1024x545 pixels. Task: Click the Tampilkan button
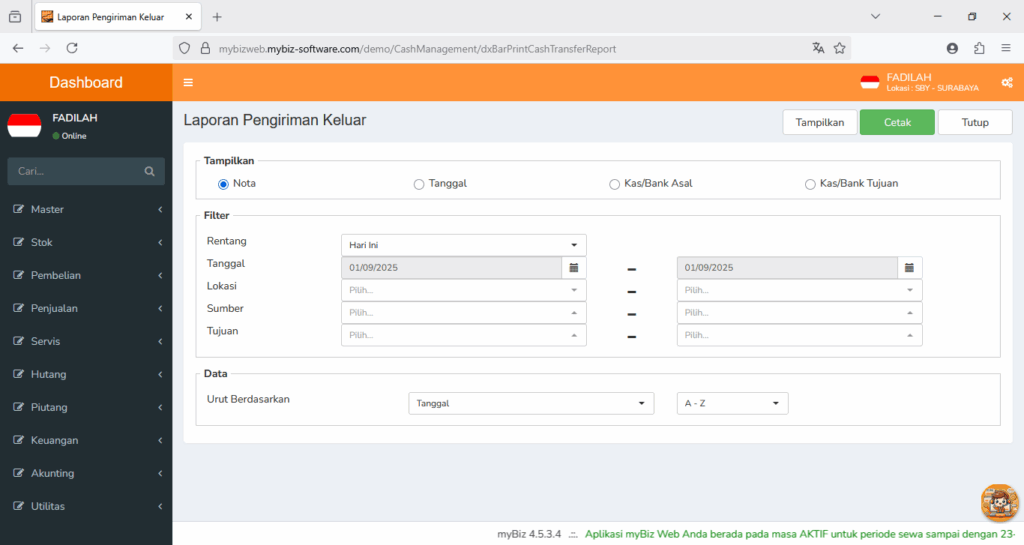click(x=820, y=122)
